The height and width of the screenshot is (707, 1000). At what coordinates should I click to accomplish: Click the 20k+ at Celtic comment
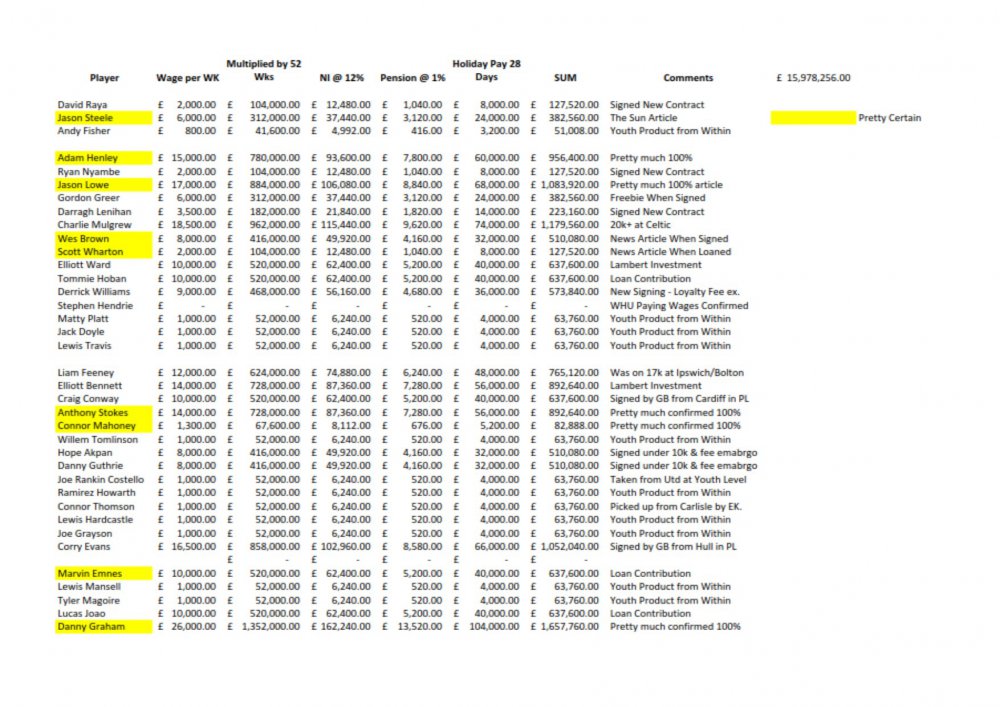[x=643, y=225]
